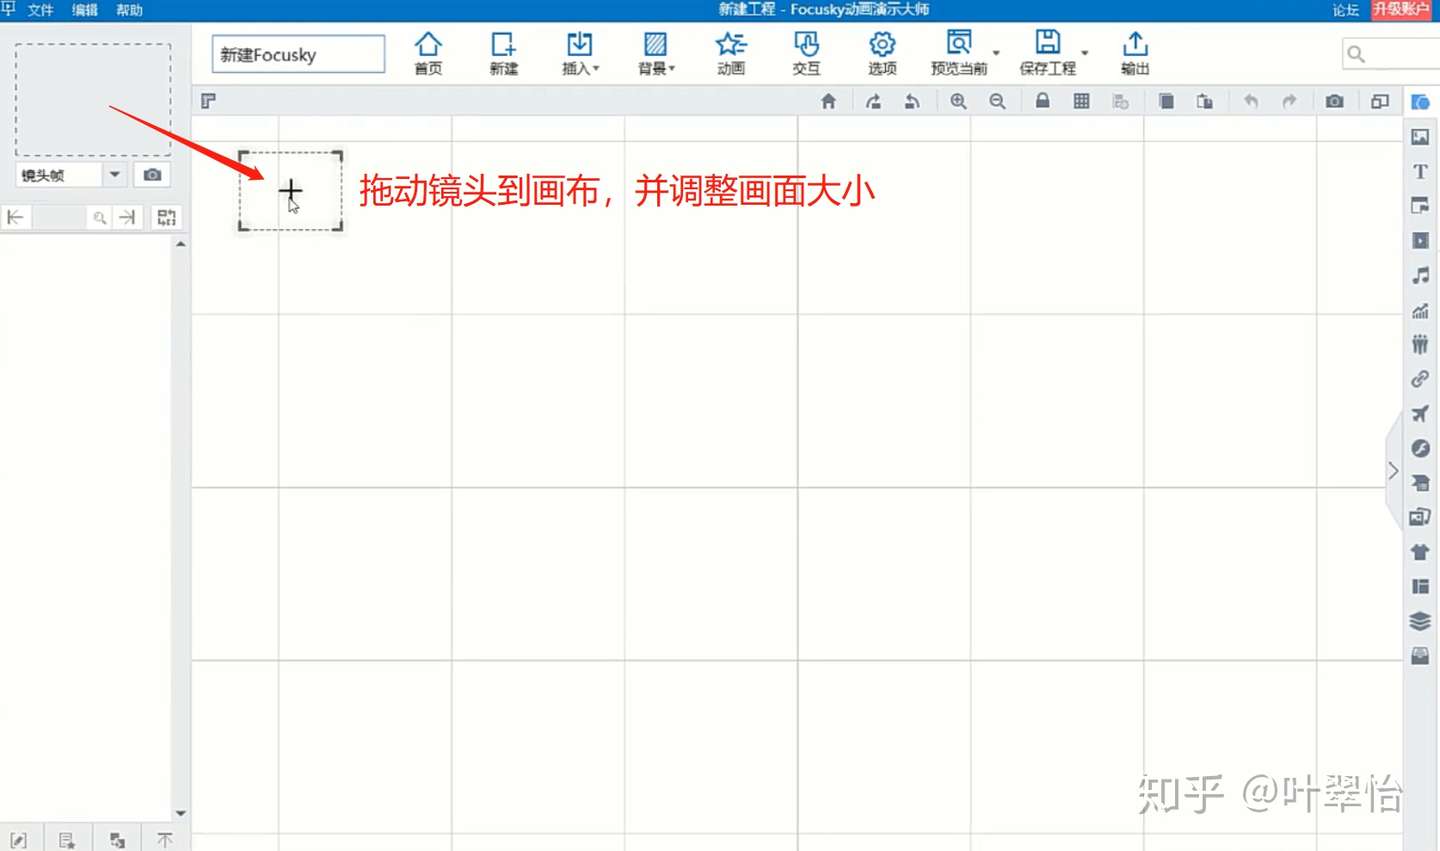This screenshot has width=1440, height=851.
Task: Click the empty frame thumbnail placeholder
Action: (93, 100)
